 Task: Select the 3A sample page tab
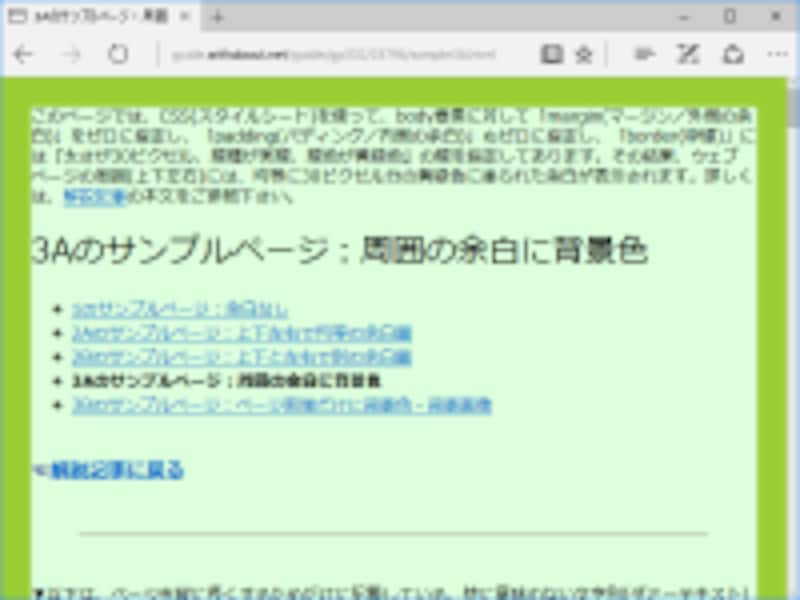click(101, 17)
